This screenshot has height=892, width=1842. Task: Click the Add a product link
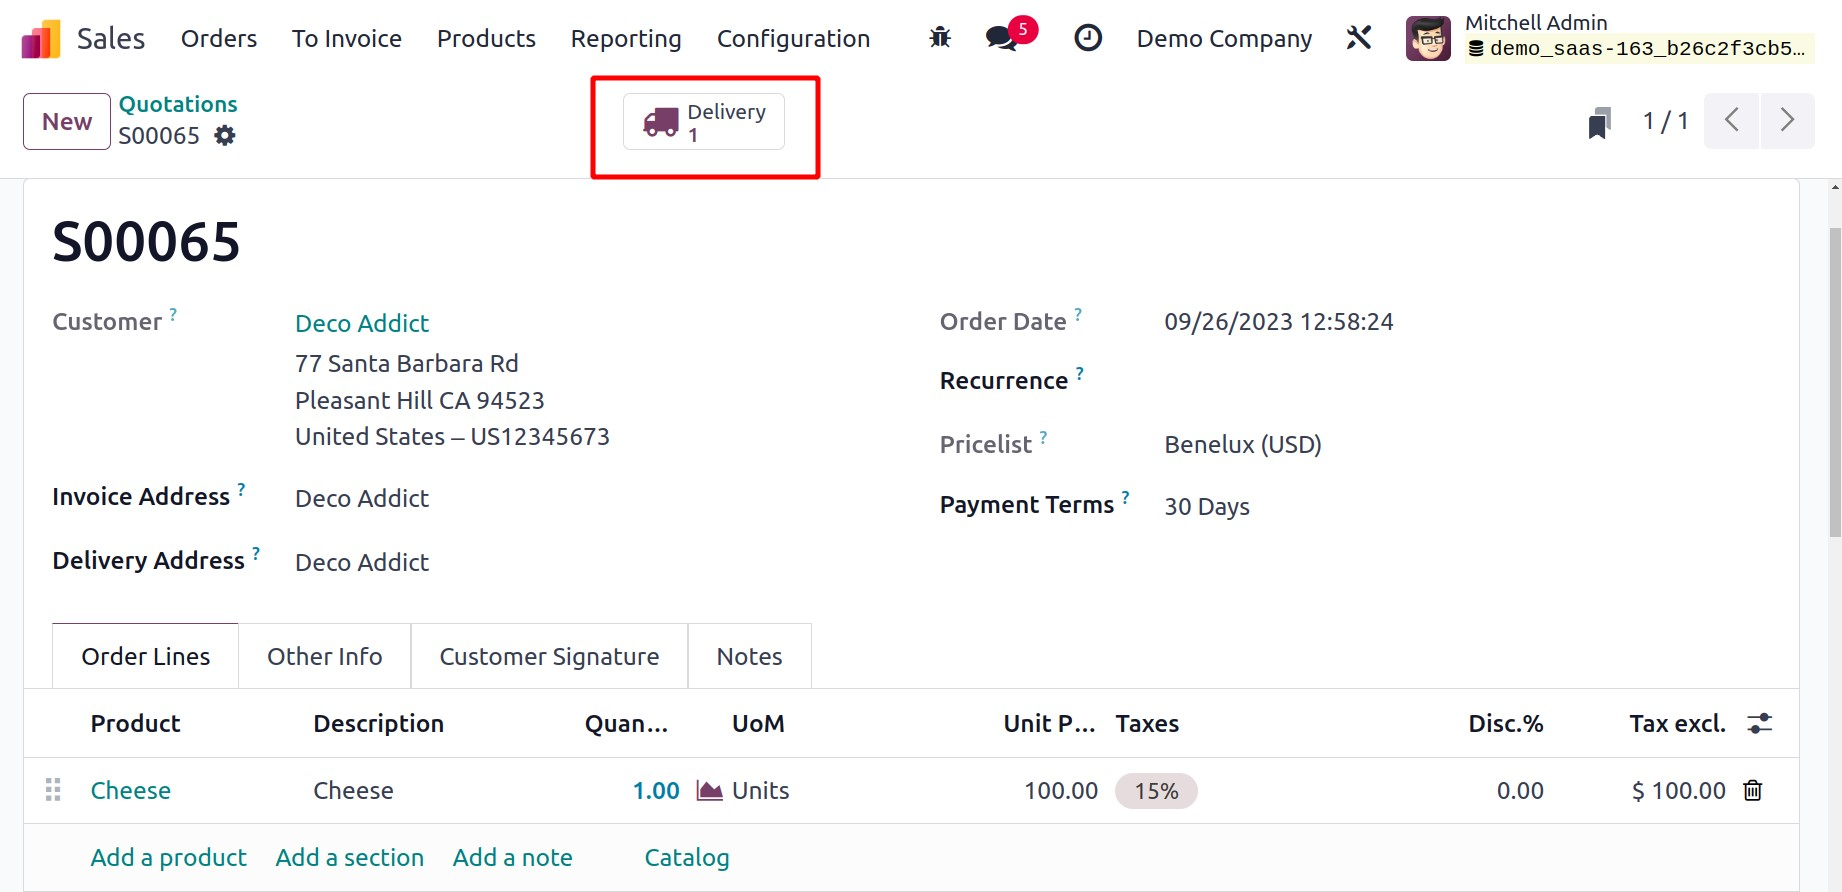click(168, 857)
